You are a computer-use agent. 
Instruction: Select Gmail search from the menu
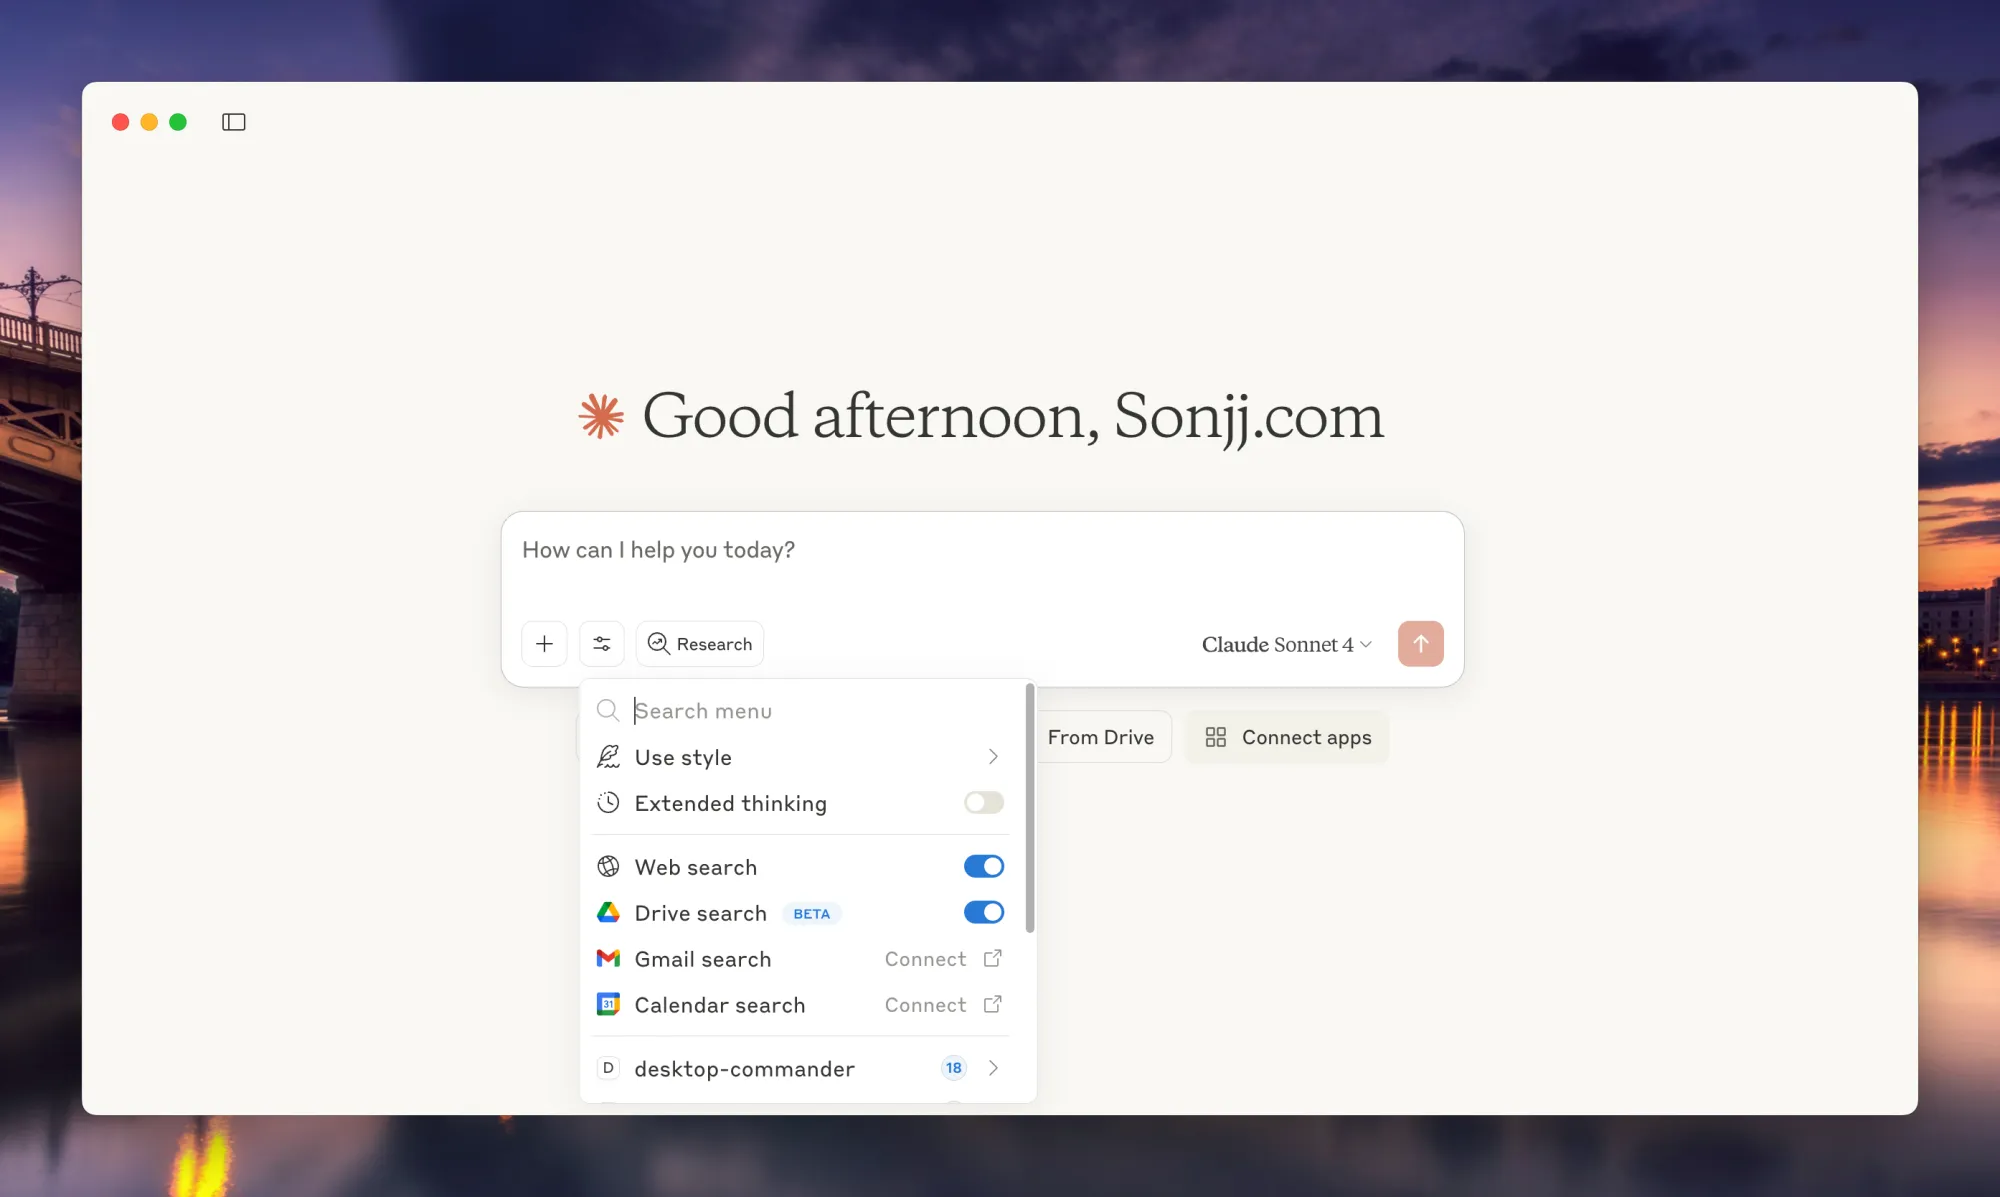(x=703, y=958)
